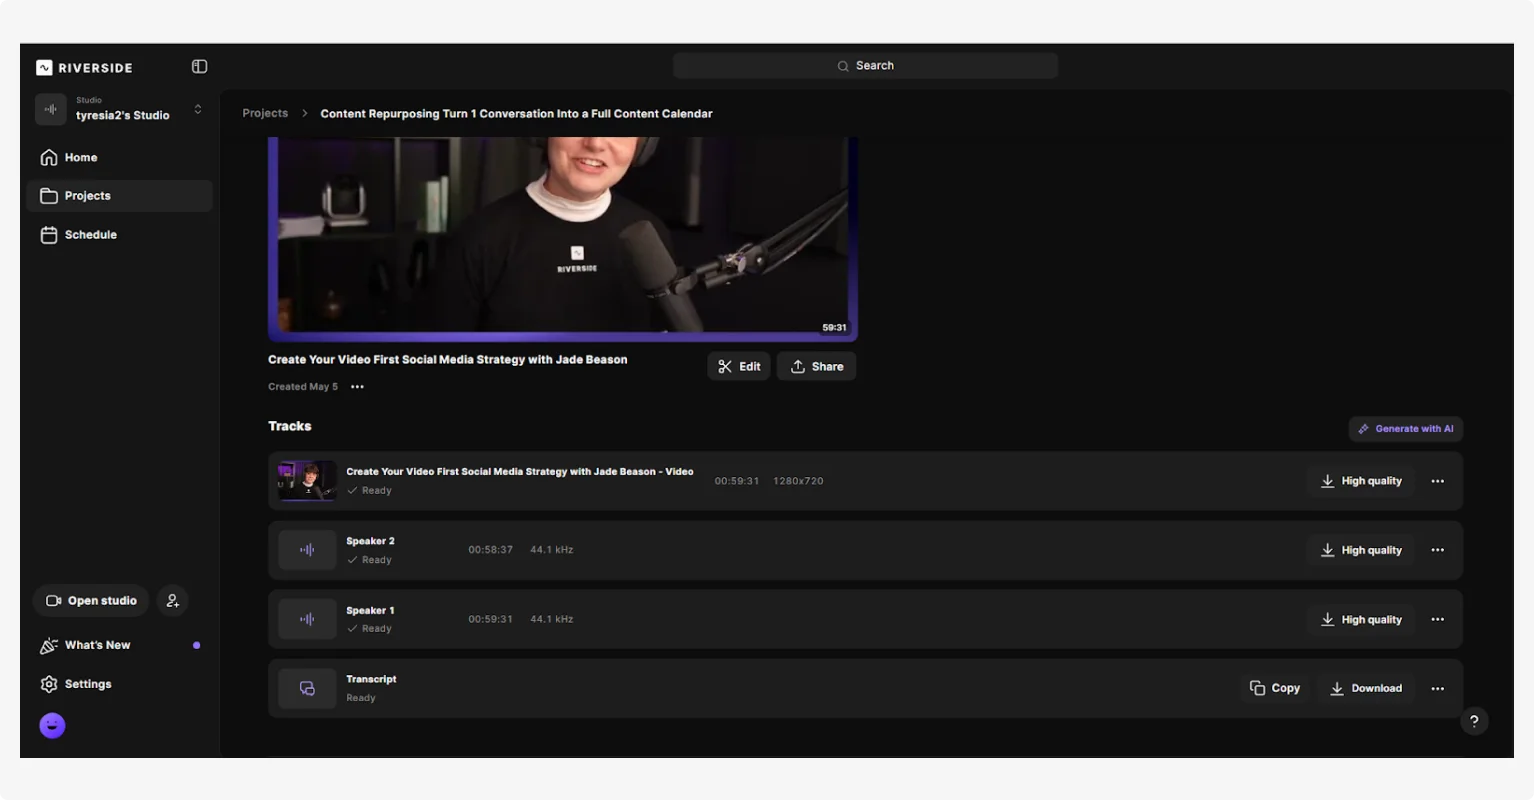The height and width of the screenshot is (800, 1534).
Task: Click Generate with AI button
Action: tap(1406, 429)
